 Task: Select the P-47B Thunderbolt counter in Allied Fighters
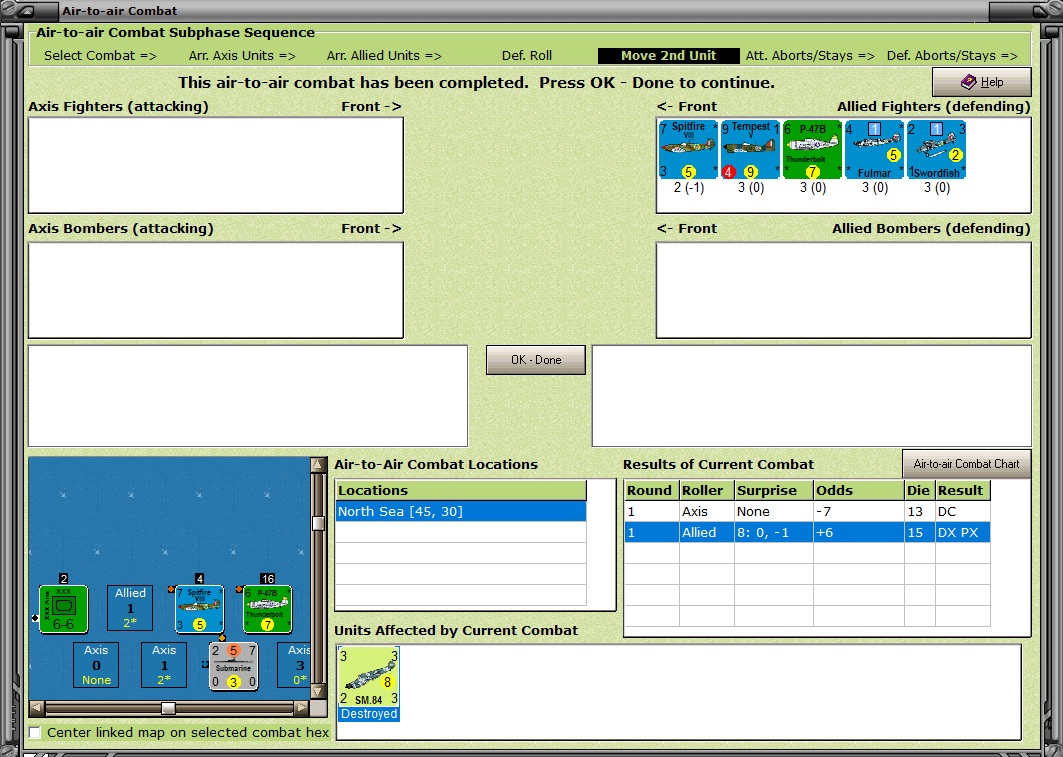(812, 150)
